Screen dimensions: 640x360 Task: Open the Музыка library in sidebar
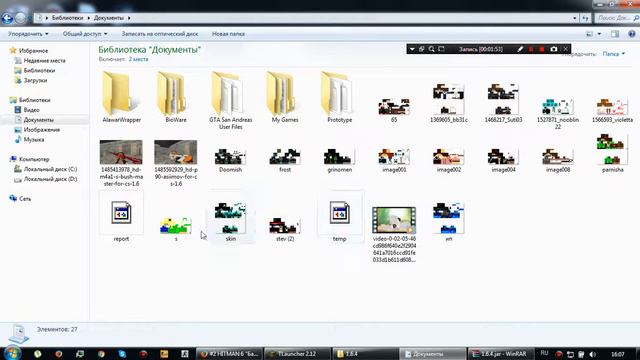[x=33, y=140]
